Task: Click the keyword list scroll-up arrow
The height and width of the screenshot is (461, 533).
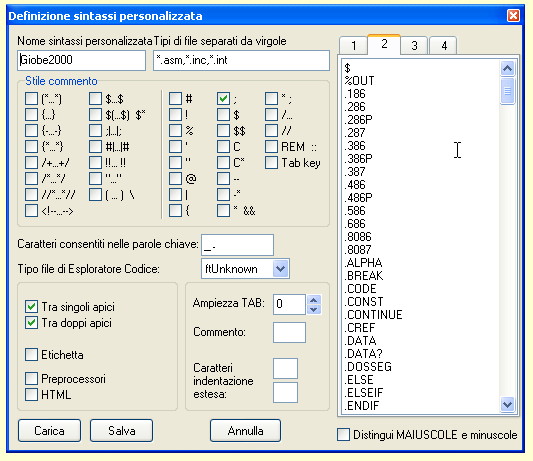Action: (x=508, y=69)
